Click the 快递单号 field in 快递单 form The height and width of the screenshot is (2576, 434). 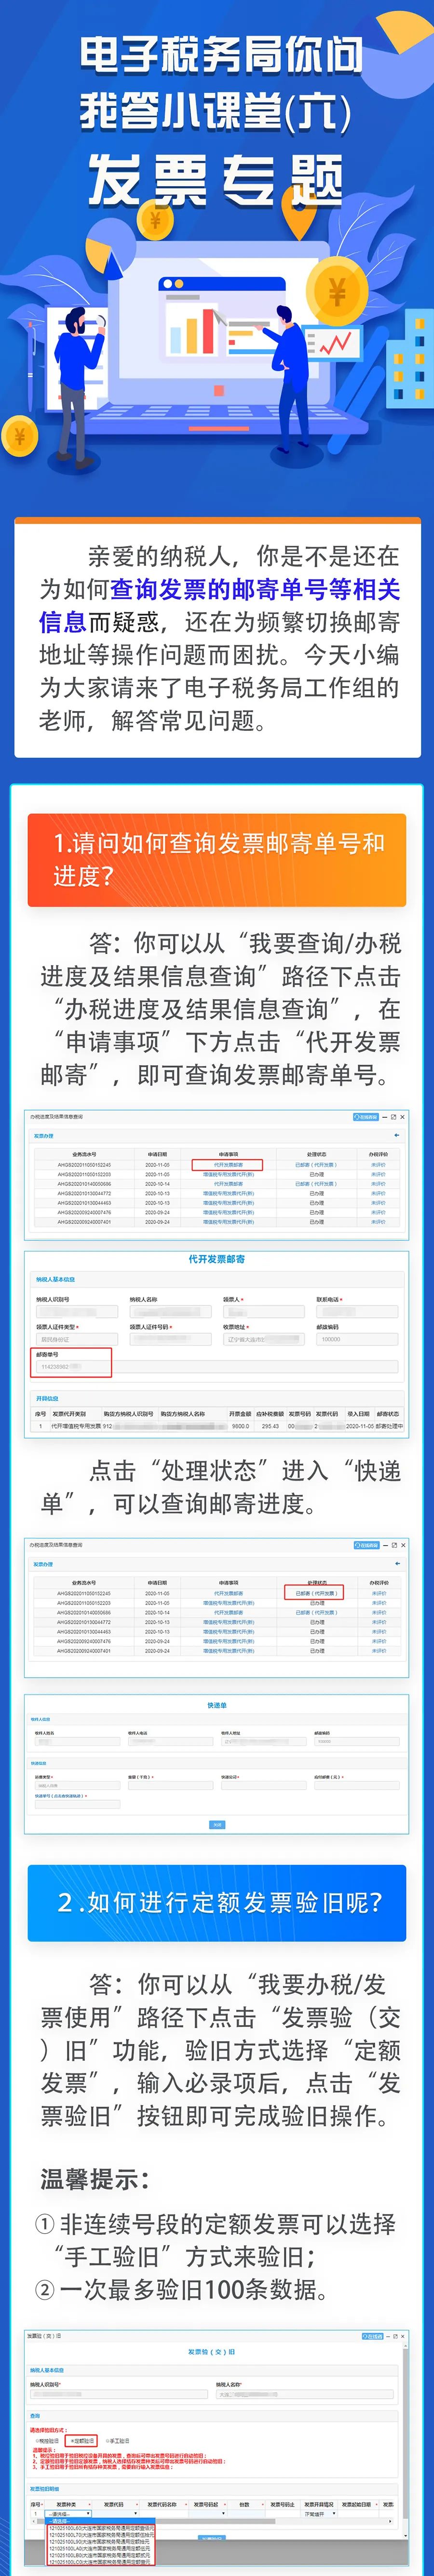[x=77, y=1804]
